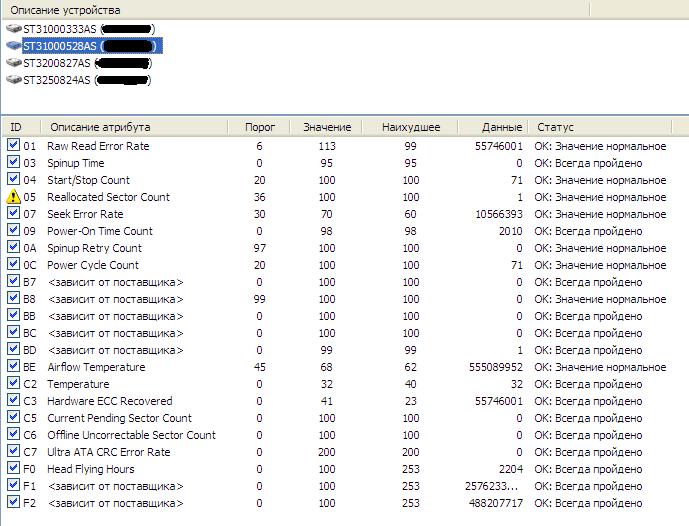Select the 'Hardware ECC Recovered' attribute name
Viewport: 689px width, 526px height.
point(110,401)
